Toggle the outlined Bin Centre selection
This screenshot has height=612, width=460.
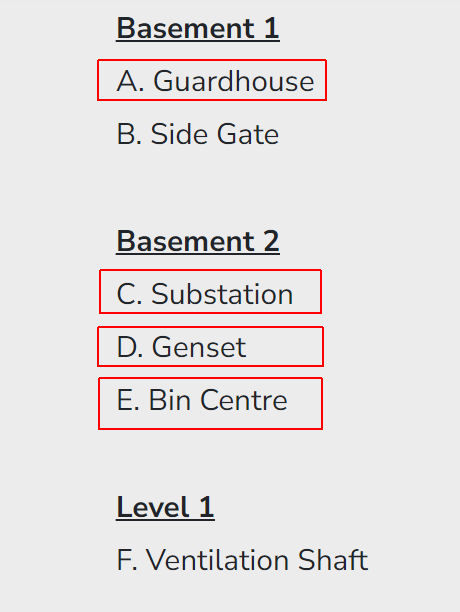click(x=210, y=404)
